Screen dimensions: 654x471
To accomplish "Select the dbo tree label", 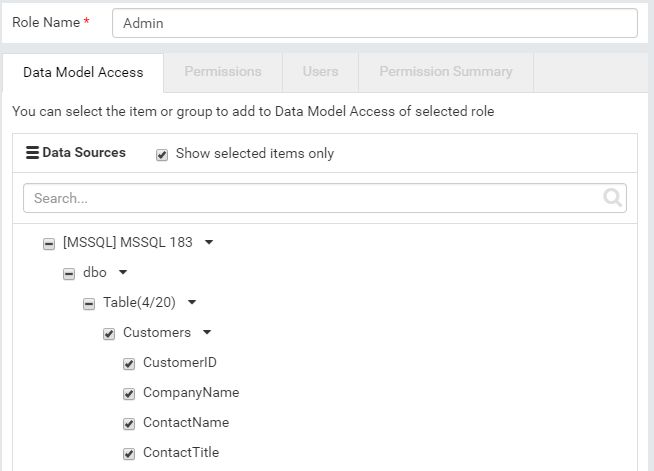I will pos(95,272).
